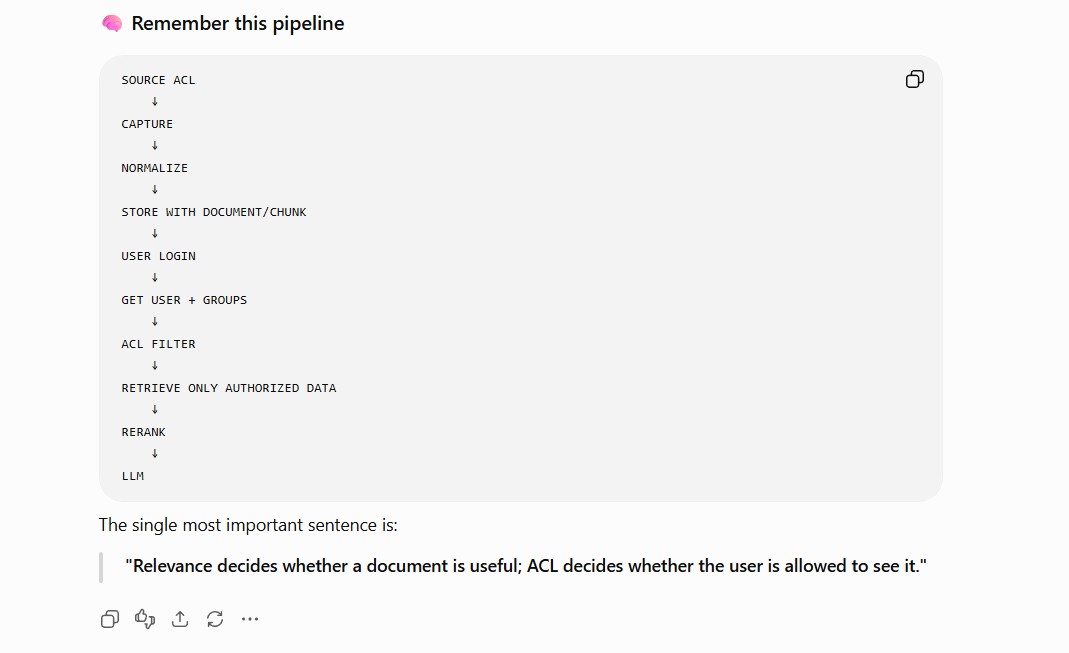The image size is (1069, 653).
Task: Click the USER LOGIN step
Action: 158,256
